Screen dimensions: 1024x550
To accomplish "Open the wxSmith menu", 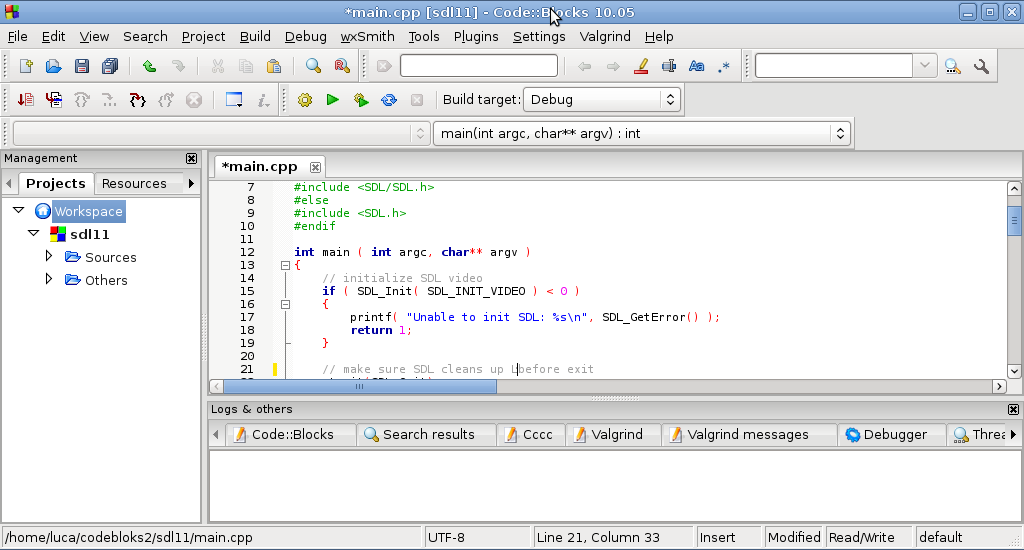I will coord(367,36).
